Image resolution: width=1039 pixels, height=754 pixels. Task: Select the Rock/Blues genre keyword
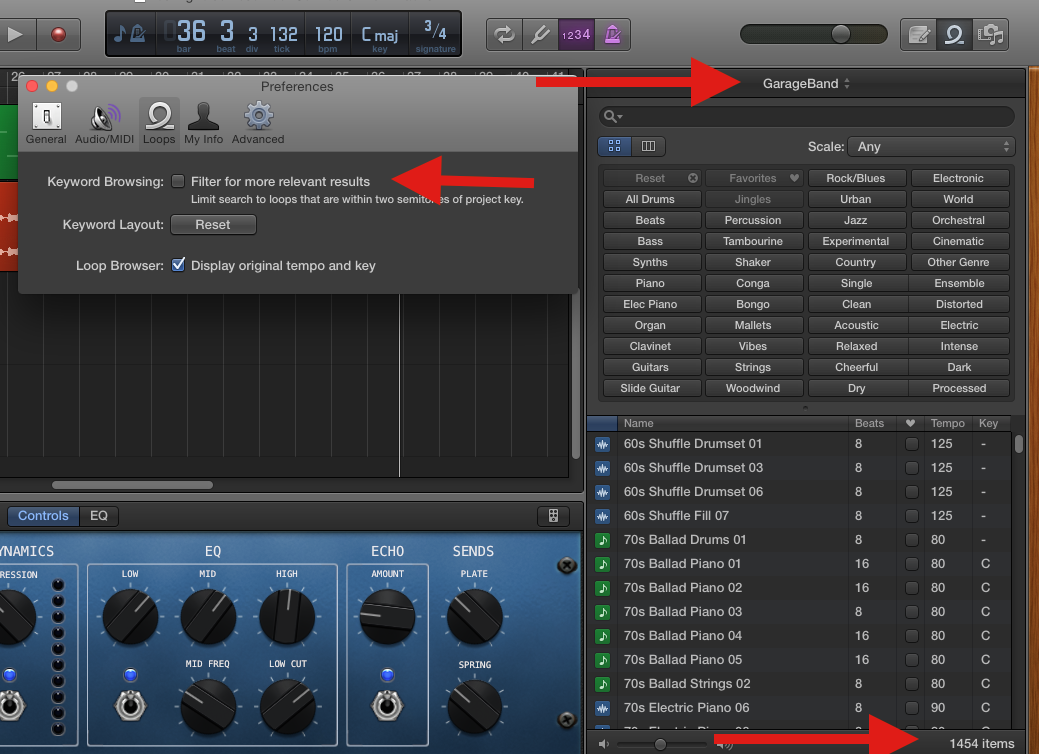855,178
